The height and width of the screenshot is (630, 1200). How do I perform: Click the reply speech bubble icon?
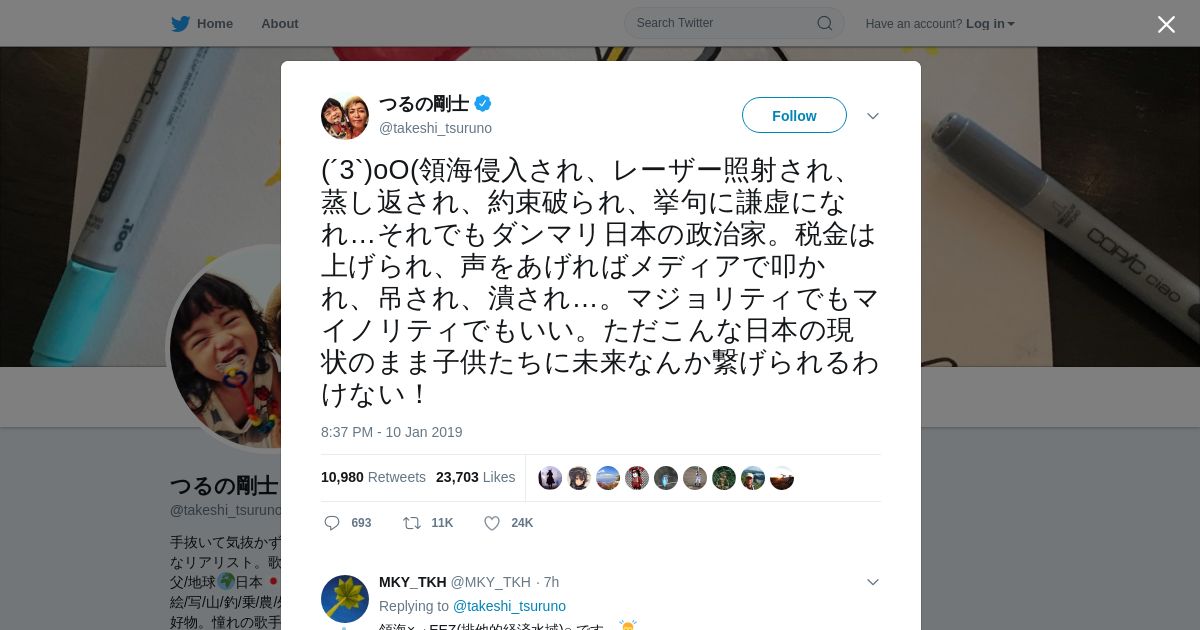pos(332,523)
